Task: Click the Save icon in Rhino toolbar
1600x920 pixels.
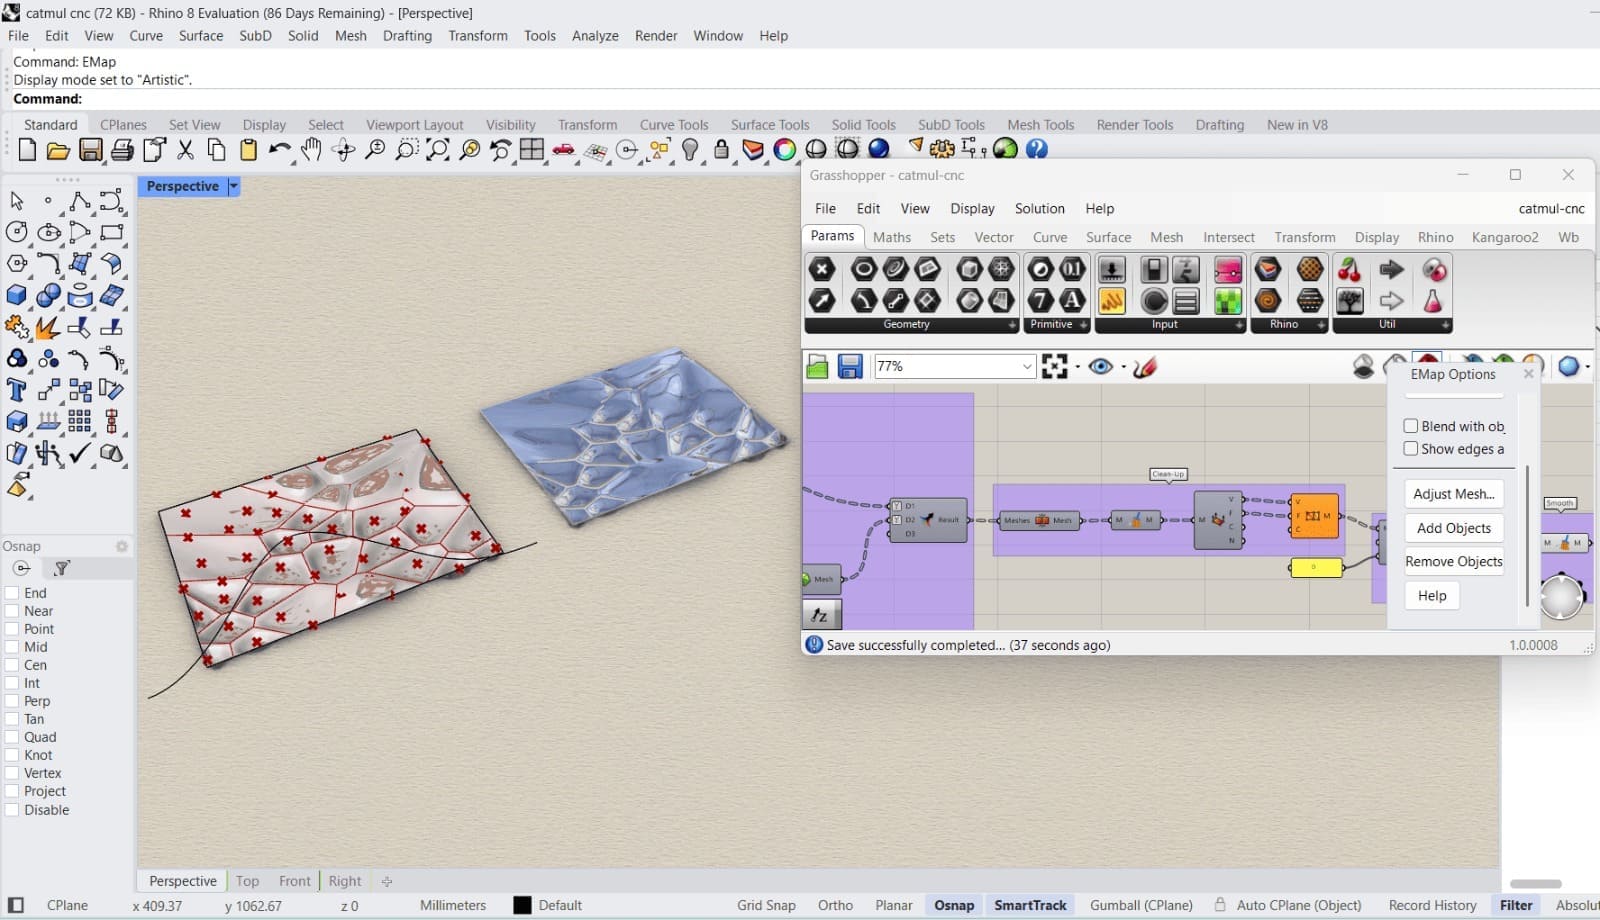Action: click(x=91, y=150)
